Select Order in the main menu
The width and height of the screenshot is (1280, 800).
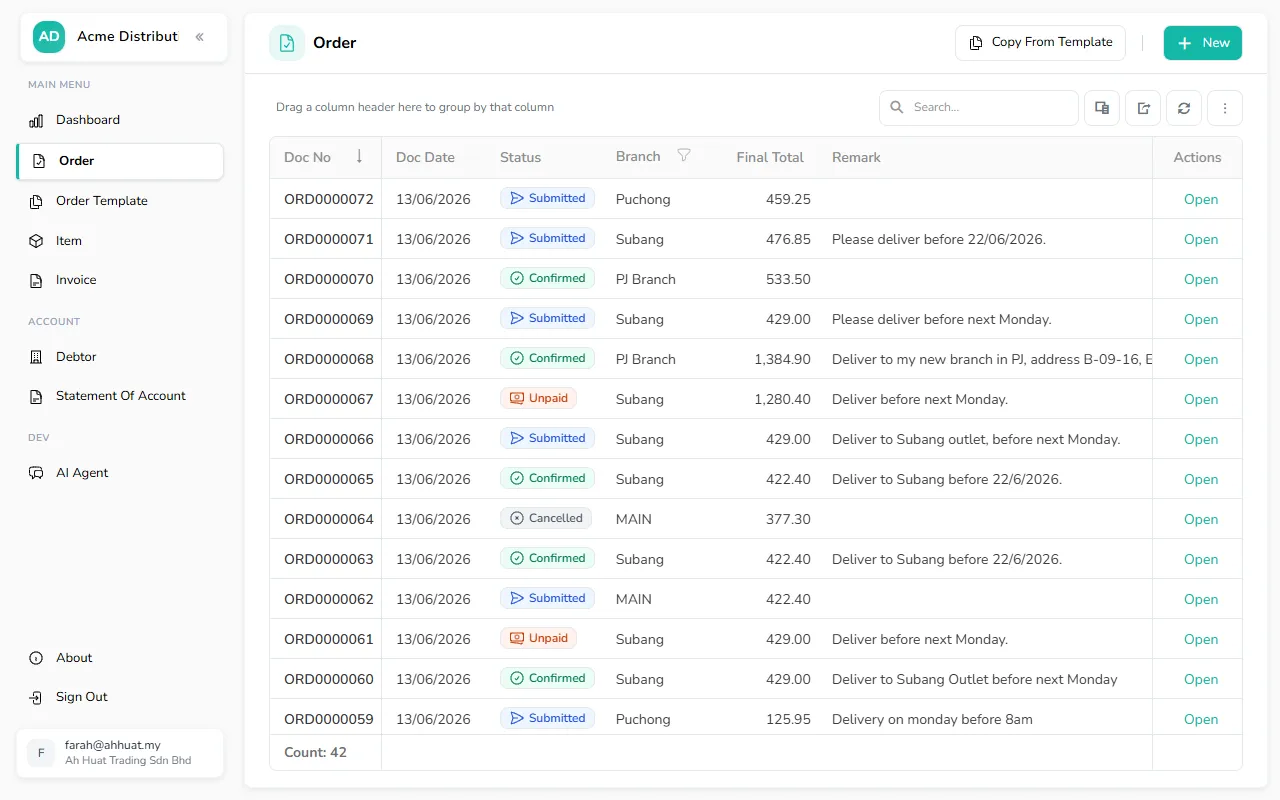coord(120,161)
